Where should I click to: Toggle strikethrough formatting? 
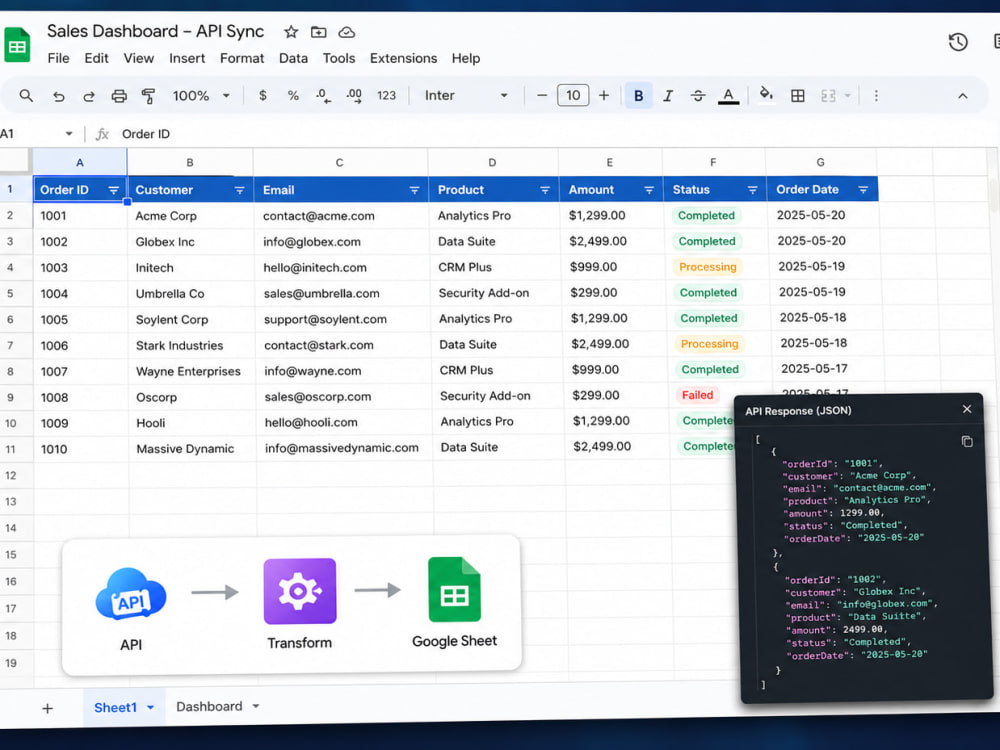point(698,96)
